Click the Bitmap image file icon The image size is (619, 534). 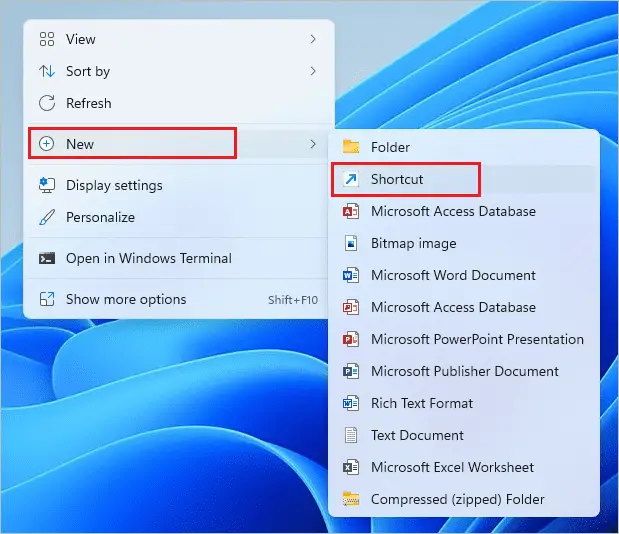(x=351, y=243)
